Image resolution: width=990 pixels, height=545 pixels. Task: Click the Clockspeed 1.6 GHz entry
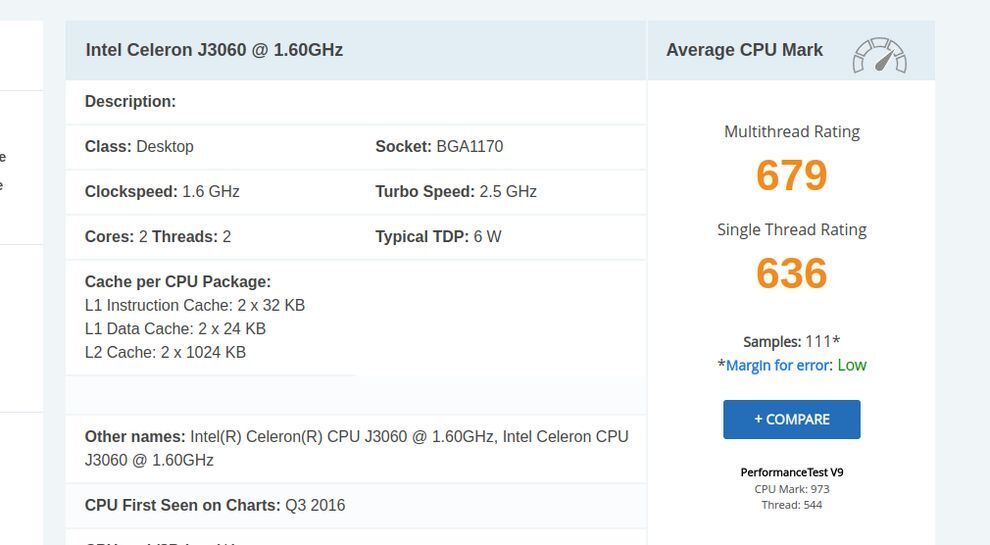click(162, 192)
